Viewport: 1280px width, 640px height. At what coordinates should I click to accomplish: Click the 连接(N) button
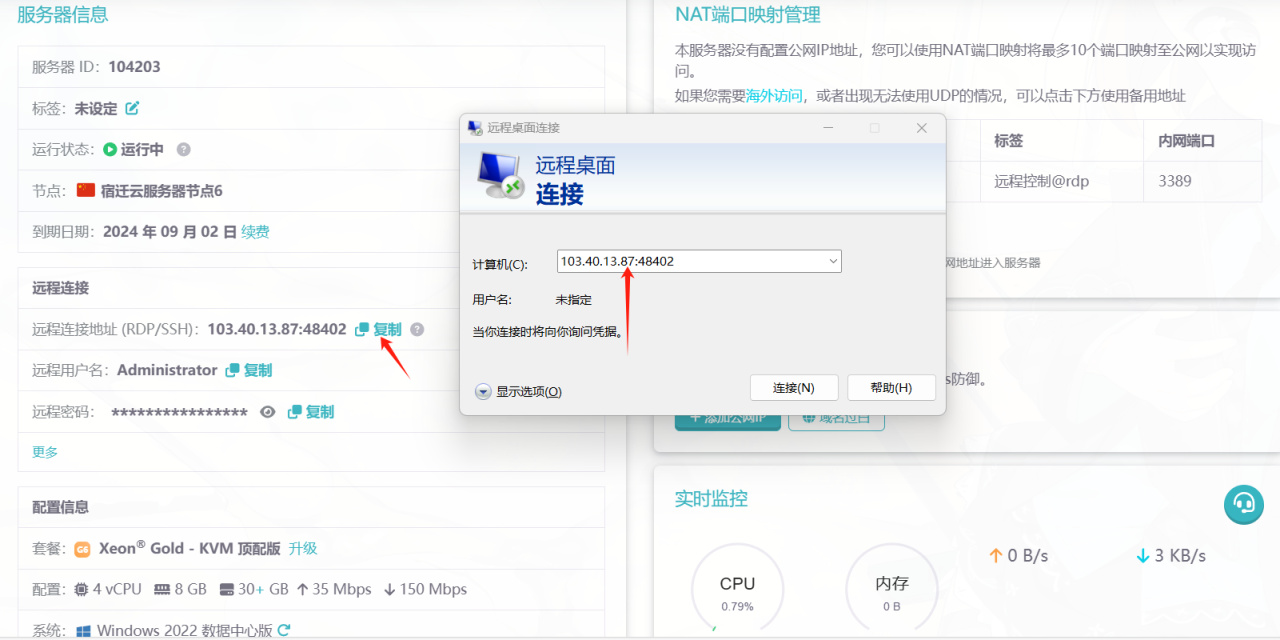(793, 388)
